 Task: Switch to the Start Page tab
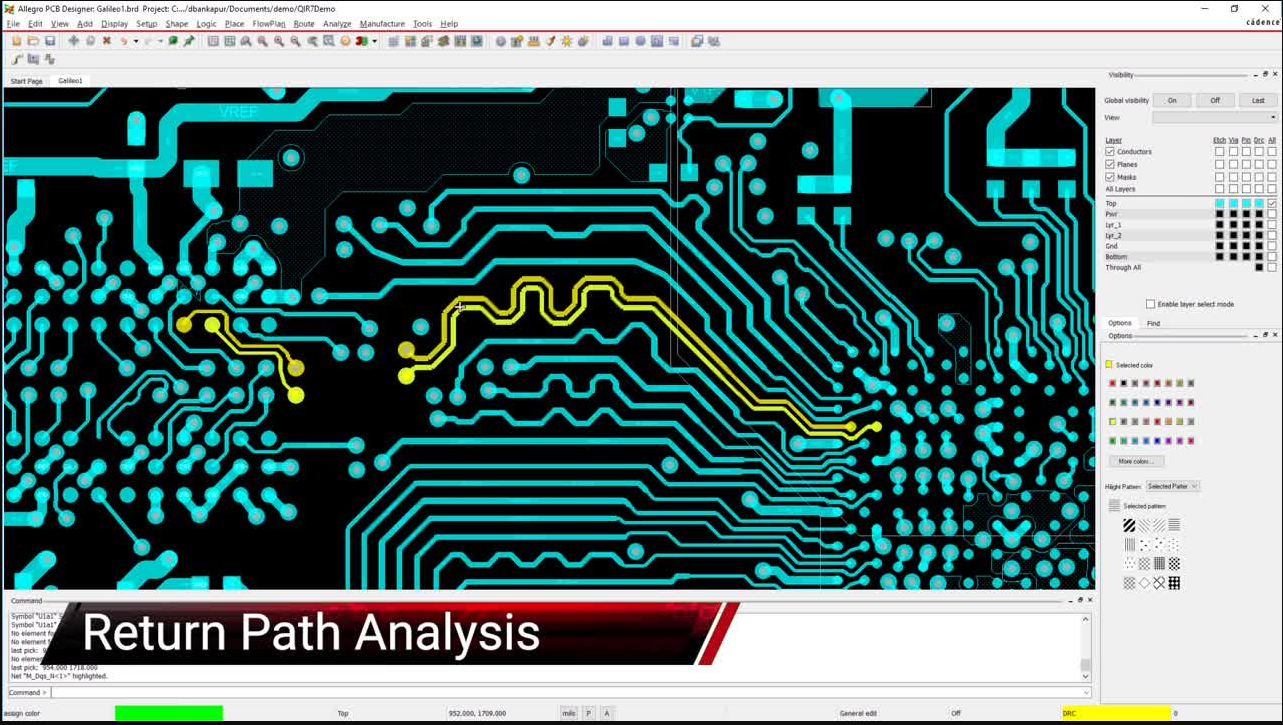coord(27,81)
